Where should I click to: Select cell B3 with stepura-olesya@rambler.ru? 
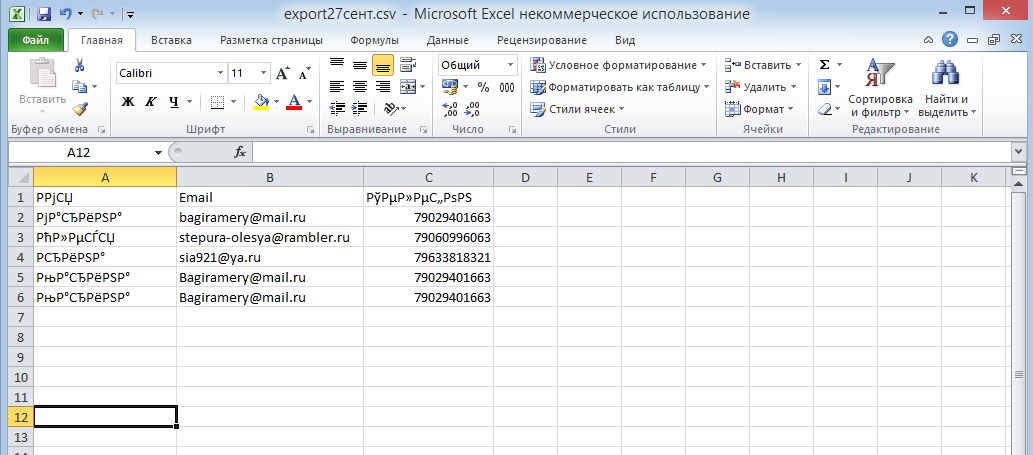[x=264, y=238]
